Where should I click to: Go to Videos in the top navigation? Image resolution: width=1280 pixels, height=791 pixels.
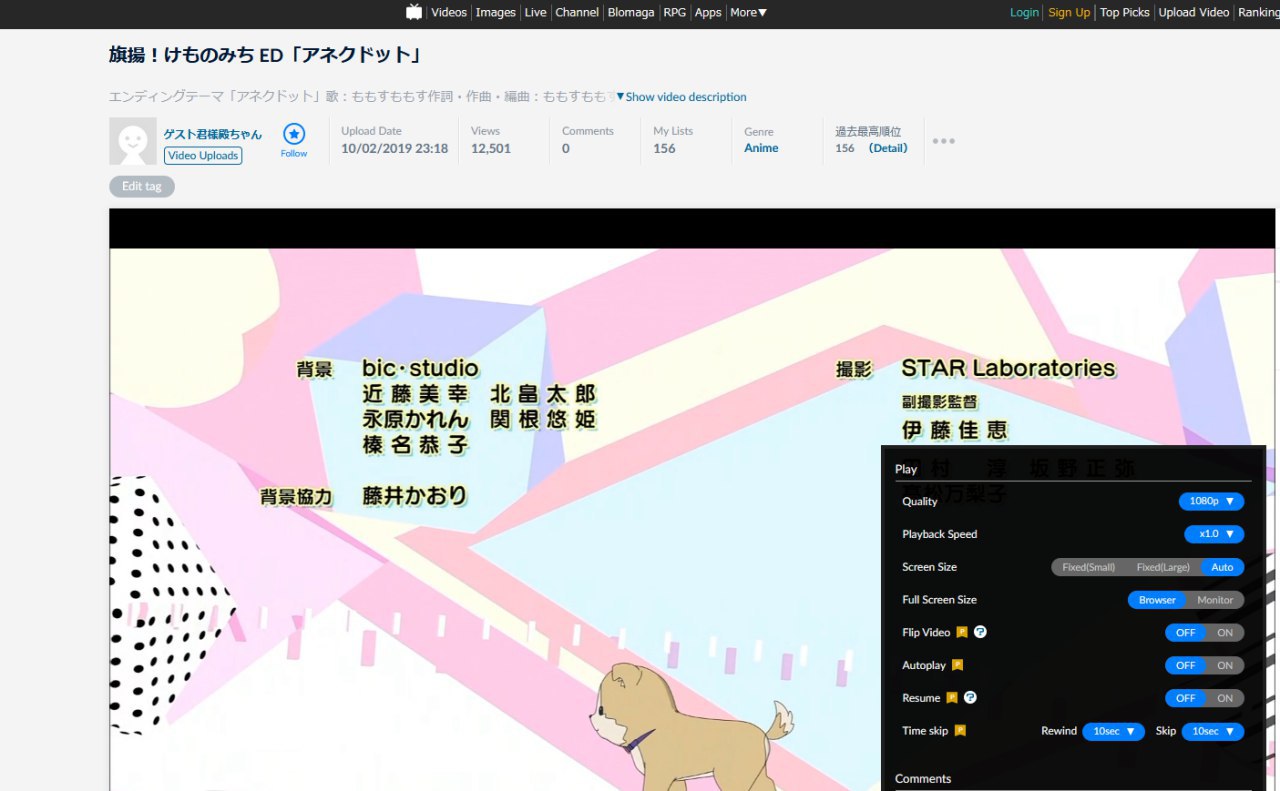click(x=449, y=12)
